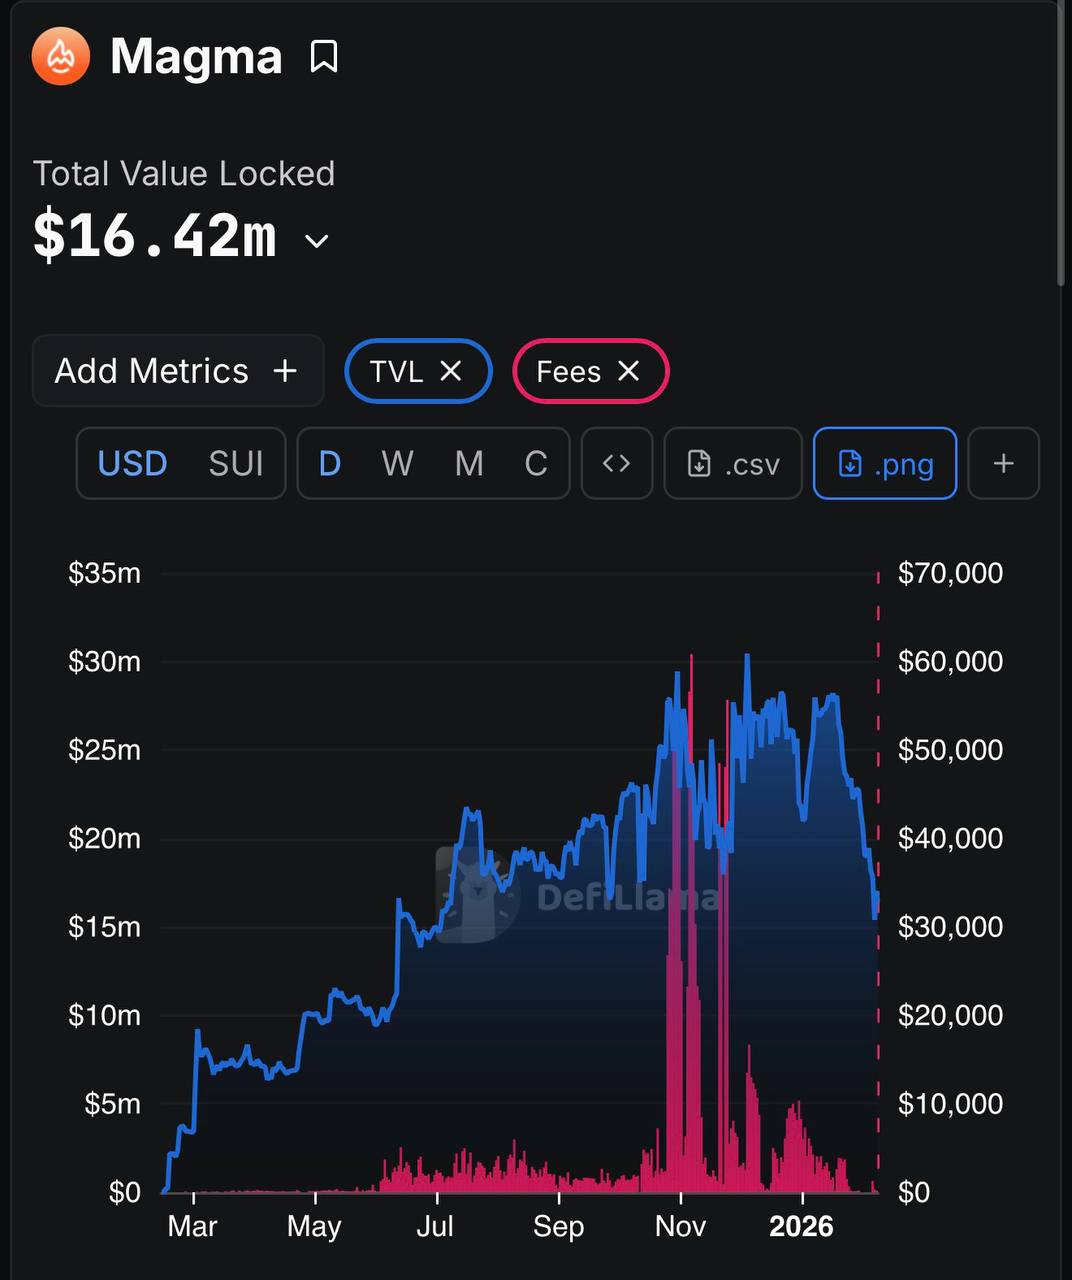Click the Fees metric pill
1072x1280 pixels.
(x=568, y=371)
